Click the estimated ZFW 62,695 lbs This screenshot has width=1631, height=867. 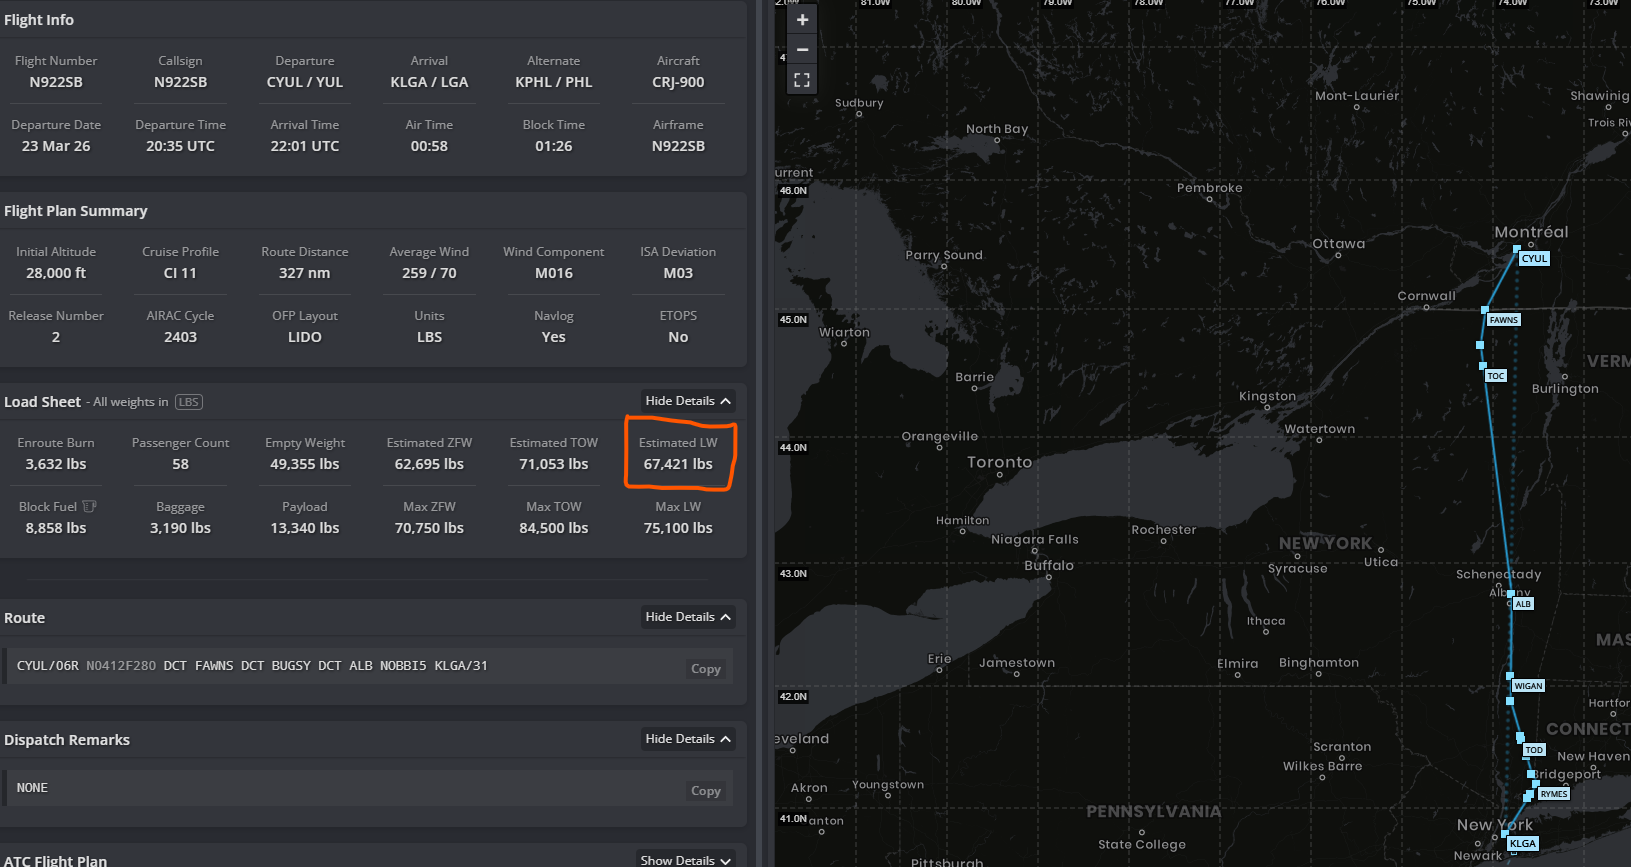click(429, 464)
